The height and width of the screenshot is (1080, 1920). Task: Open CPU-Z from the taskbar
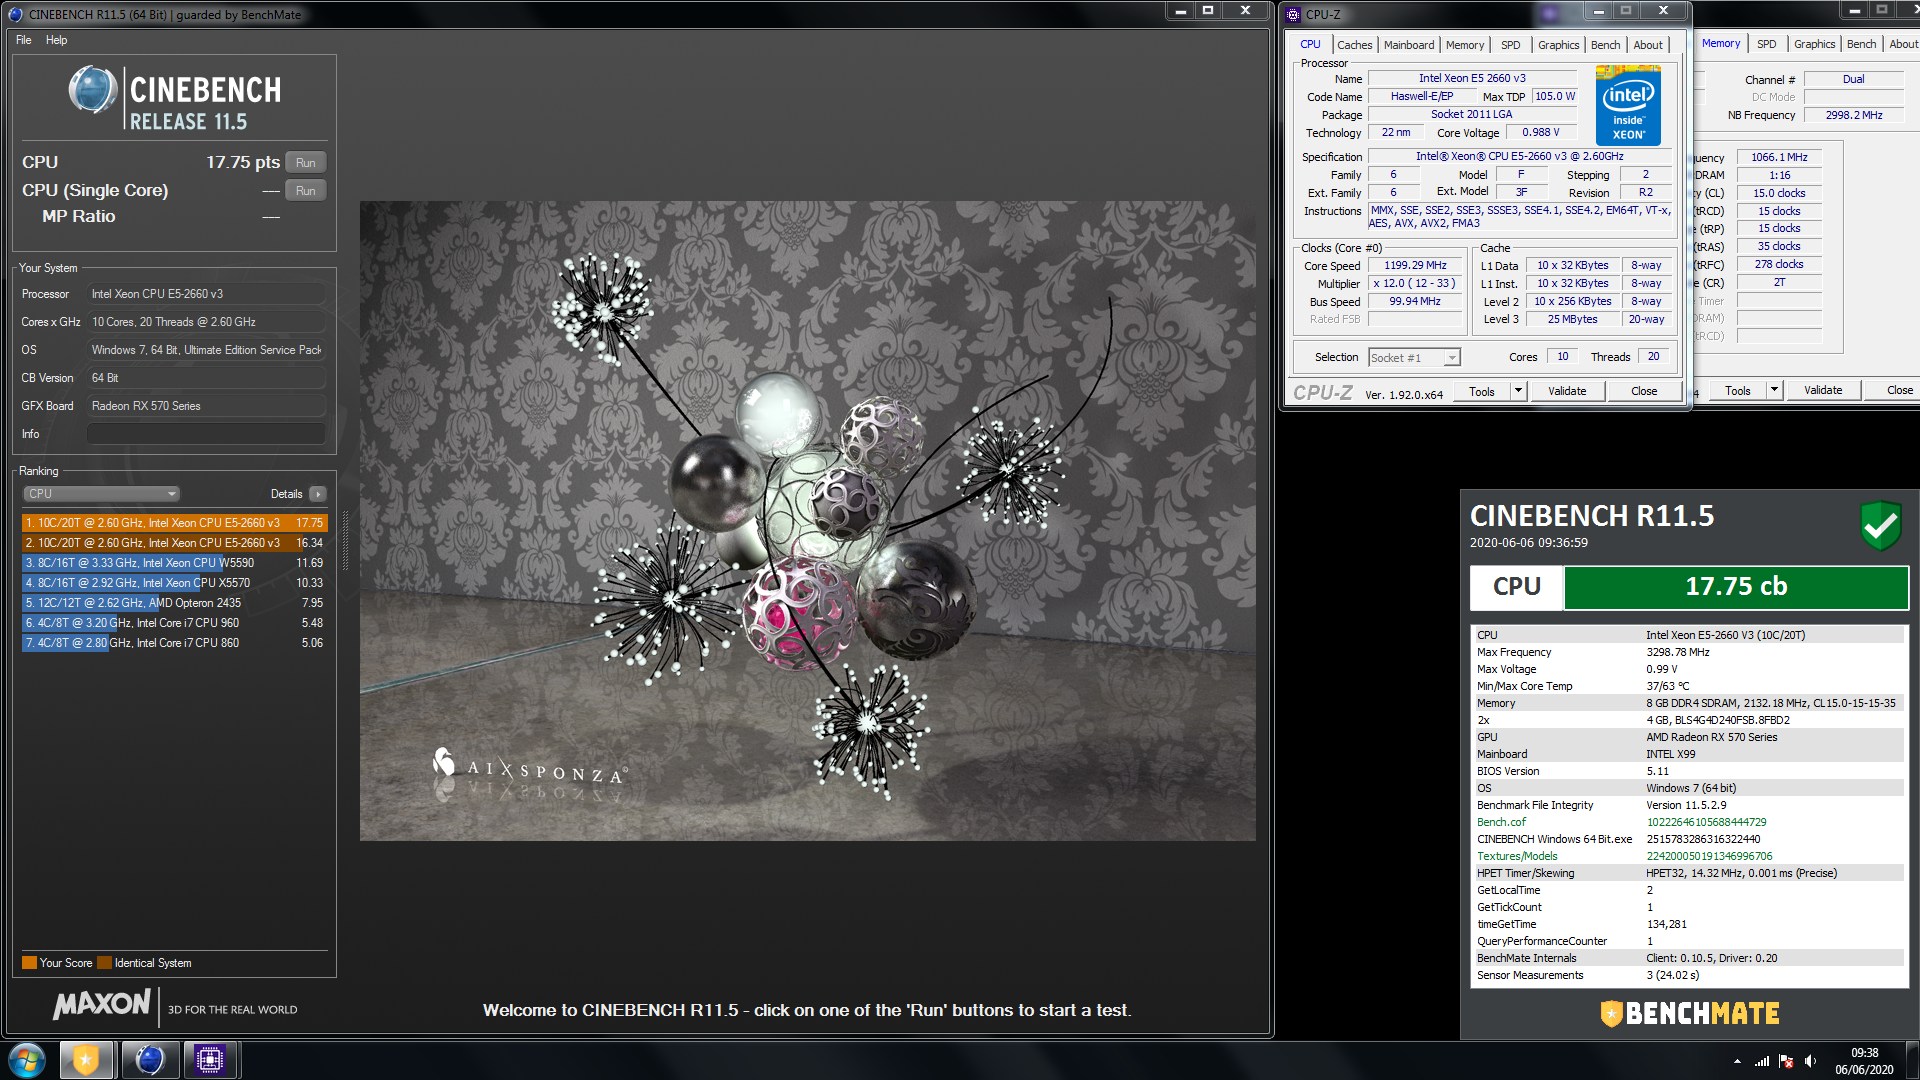210,1060
